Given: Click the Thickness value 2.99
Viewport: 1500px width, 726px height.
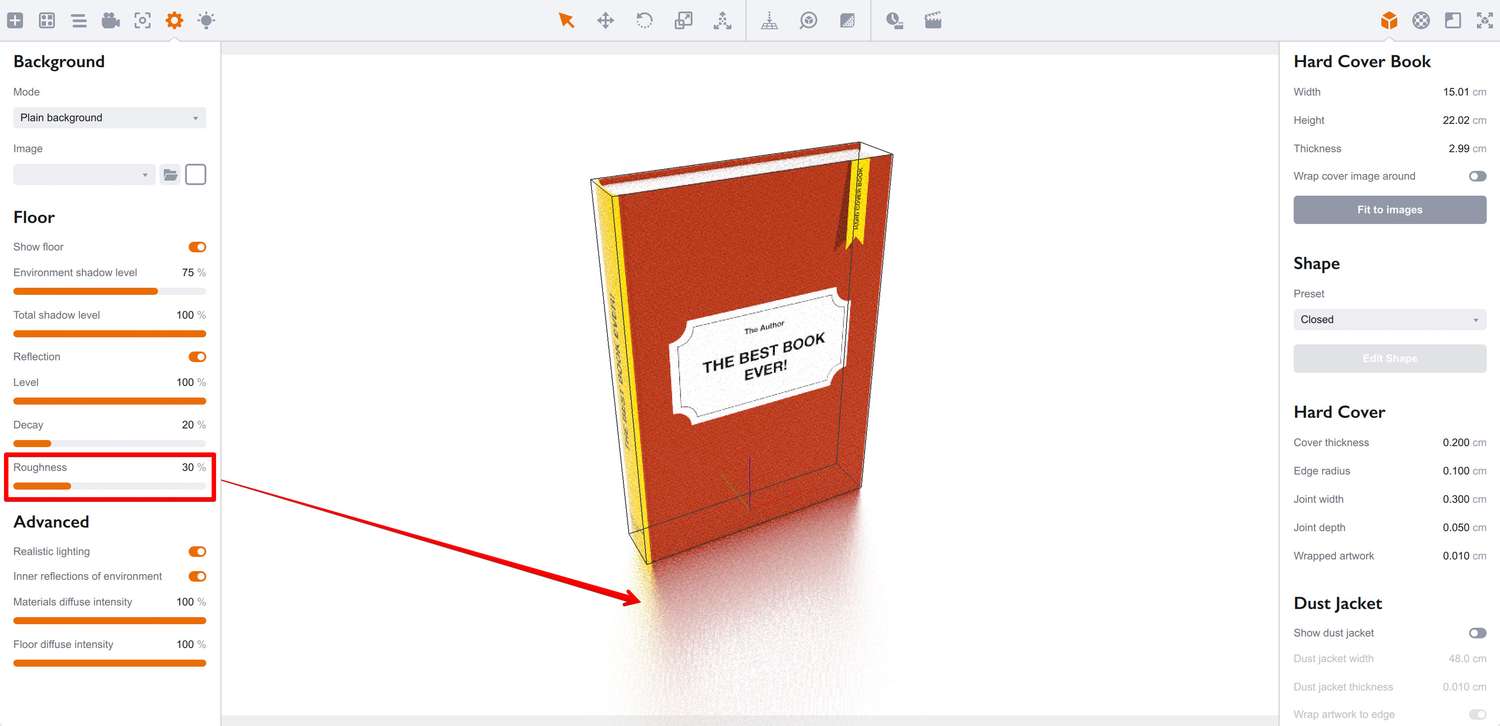Looking at the screenshot, I should [x=1459, y=148].
